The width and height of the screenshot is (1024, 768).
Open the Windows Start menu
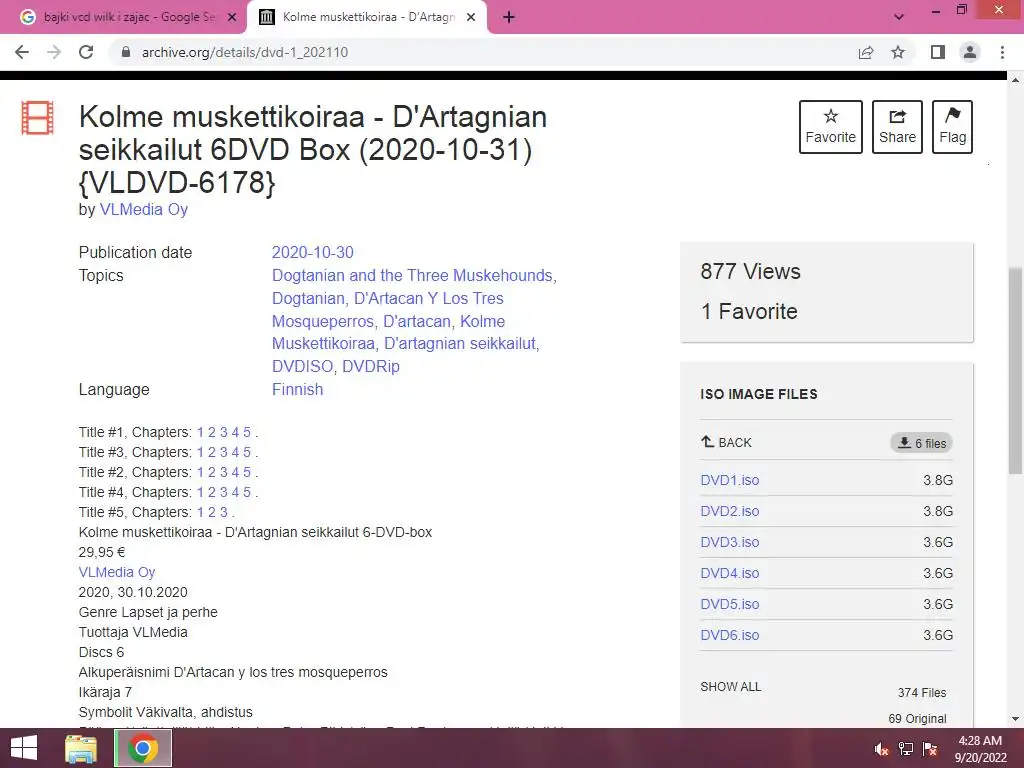click(x=24, y=748)
